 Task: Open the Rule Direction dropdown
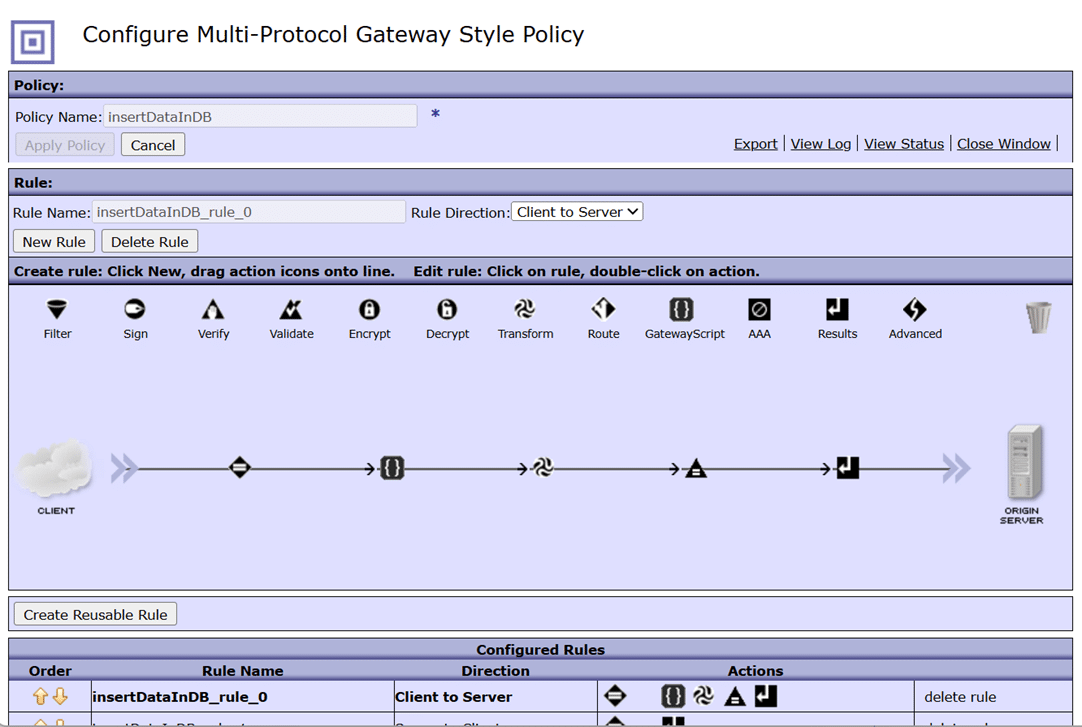(x=577, y=212)
